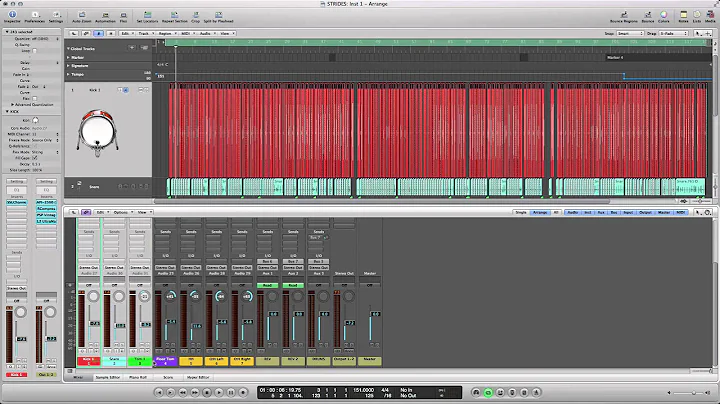Screen dimensions: 720x404
Task: Click the Fast Forward transport button
Action: click(x=195, y=393)
